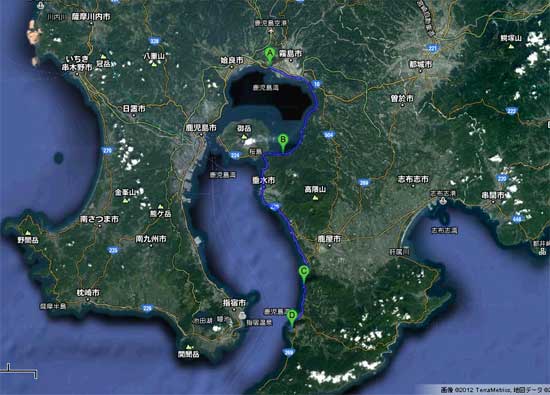The width and height of the screenshot is (550, 395).
Task: Click the route 504 highway shield
Action: tap(329, 135)
